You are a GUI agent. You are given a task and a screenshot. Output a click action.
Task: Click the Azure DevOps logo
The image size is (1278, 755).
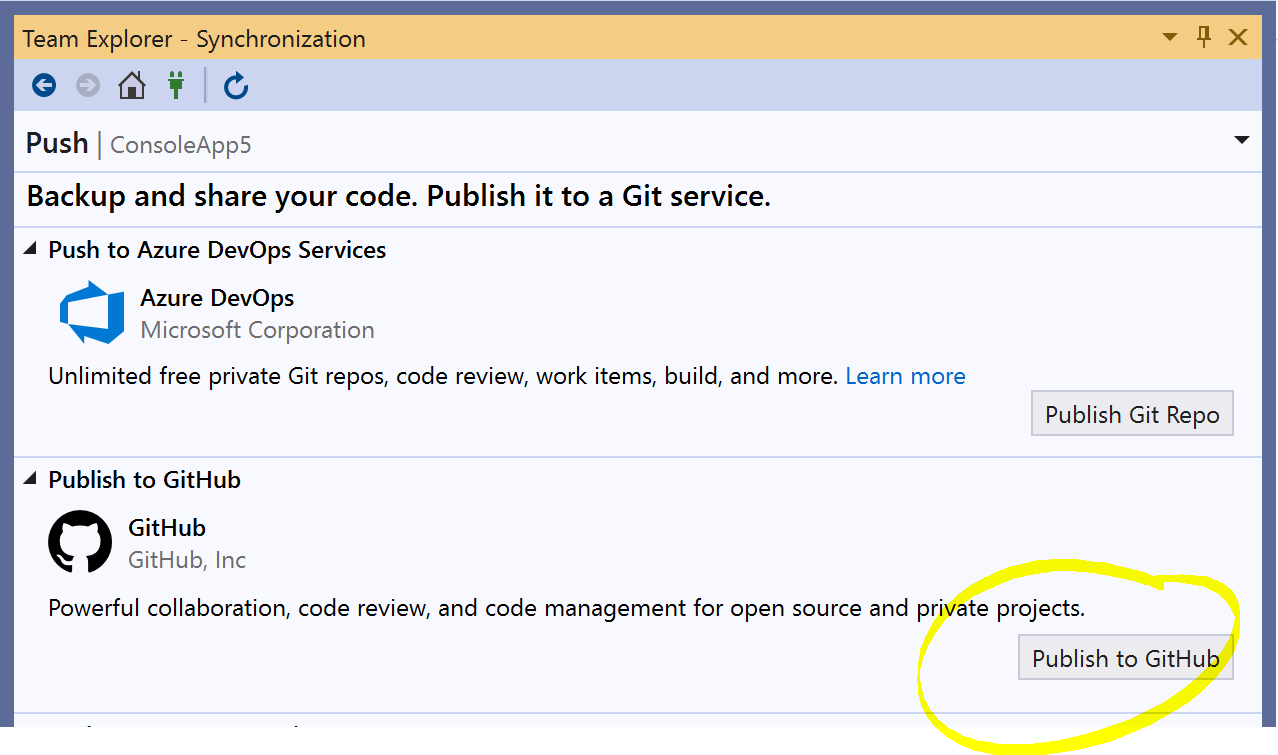click(91, 313)
